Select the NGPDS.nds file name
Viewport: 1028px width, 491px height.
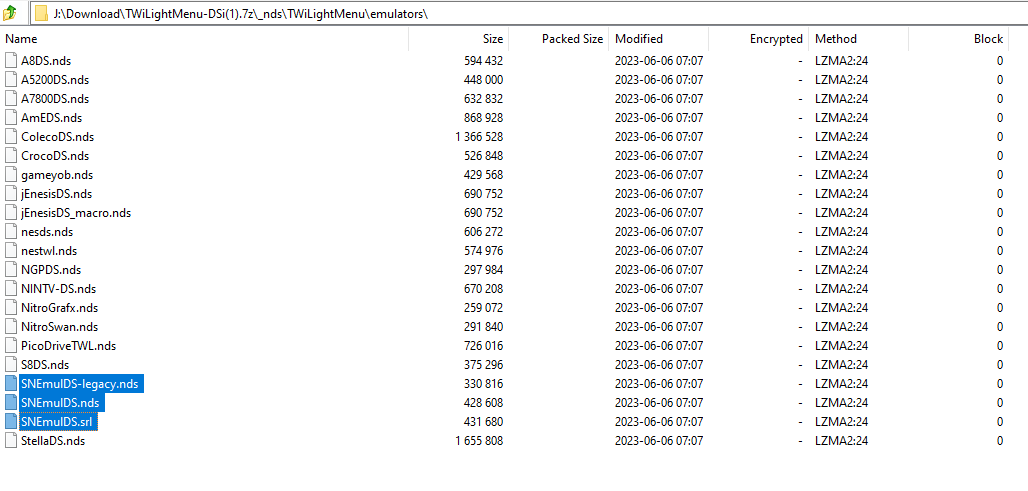pos(51,270)
